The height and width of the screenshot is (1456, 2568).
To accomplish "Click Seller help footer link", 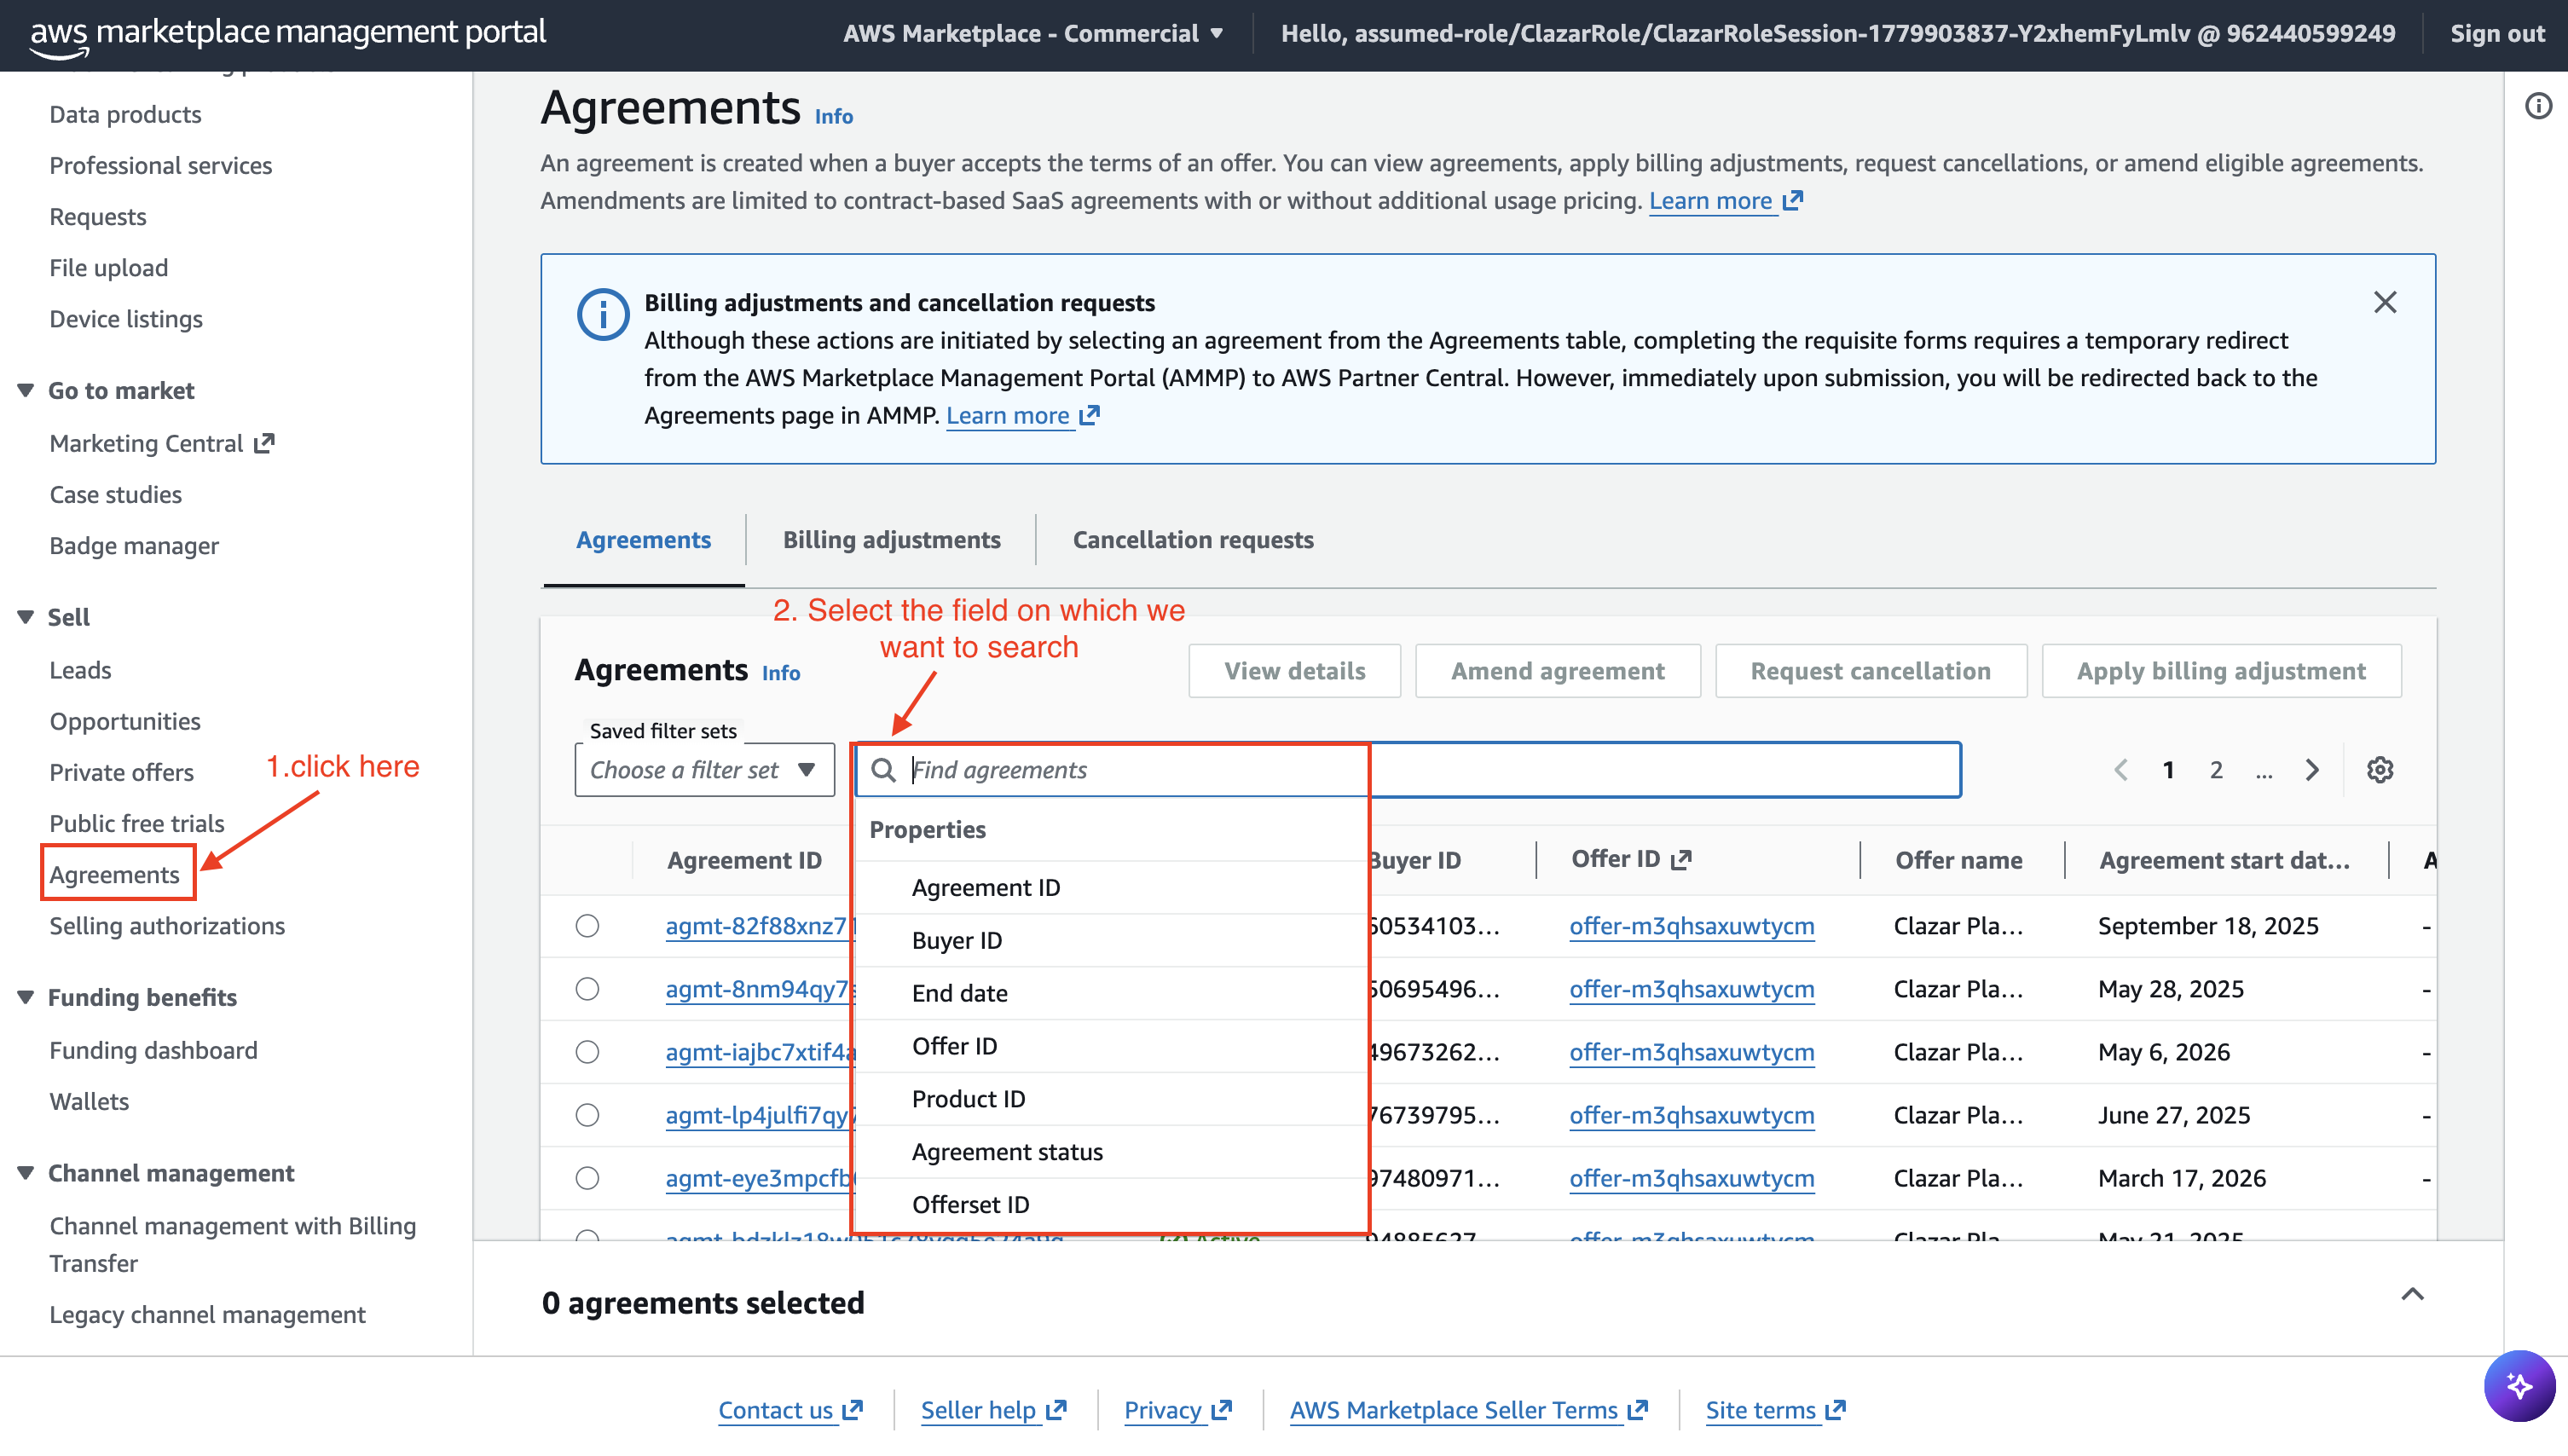I will (993, 1410).
